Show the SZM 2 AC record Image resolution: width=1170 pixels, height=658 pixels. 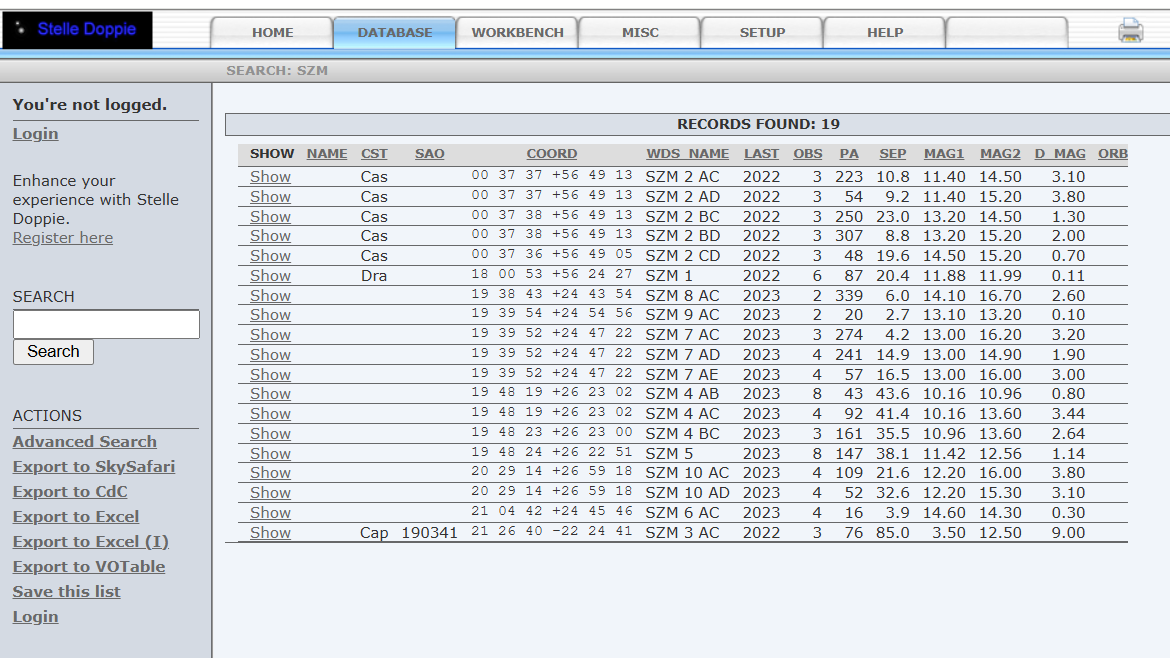click(x=270, y=177)
